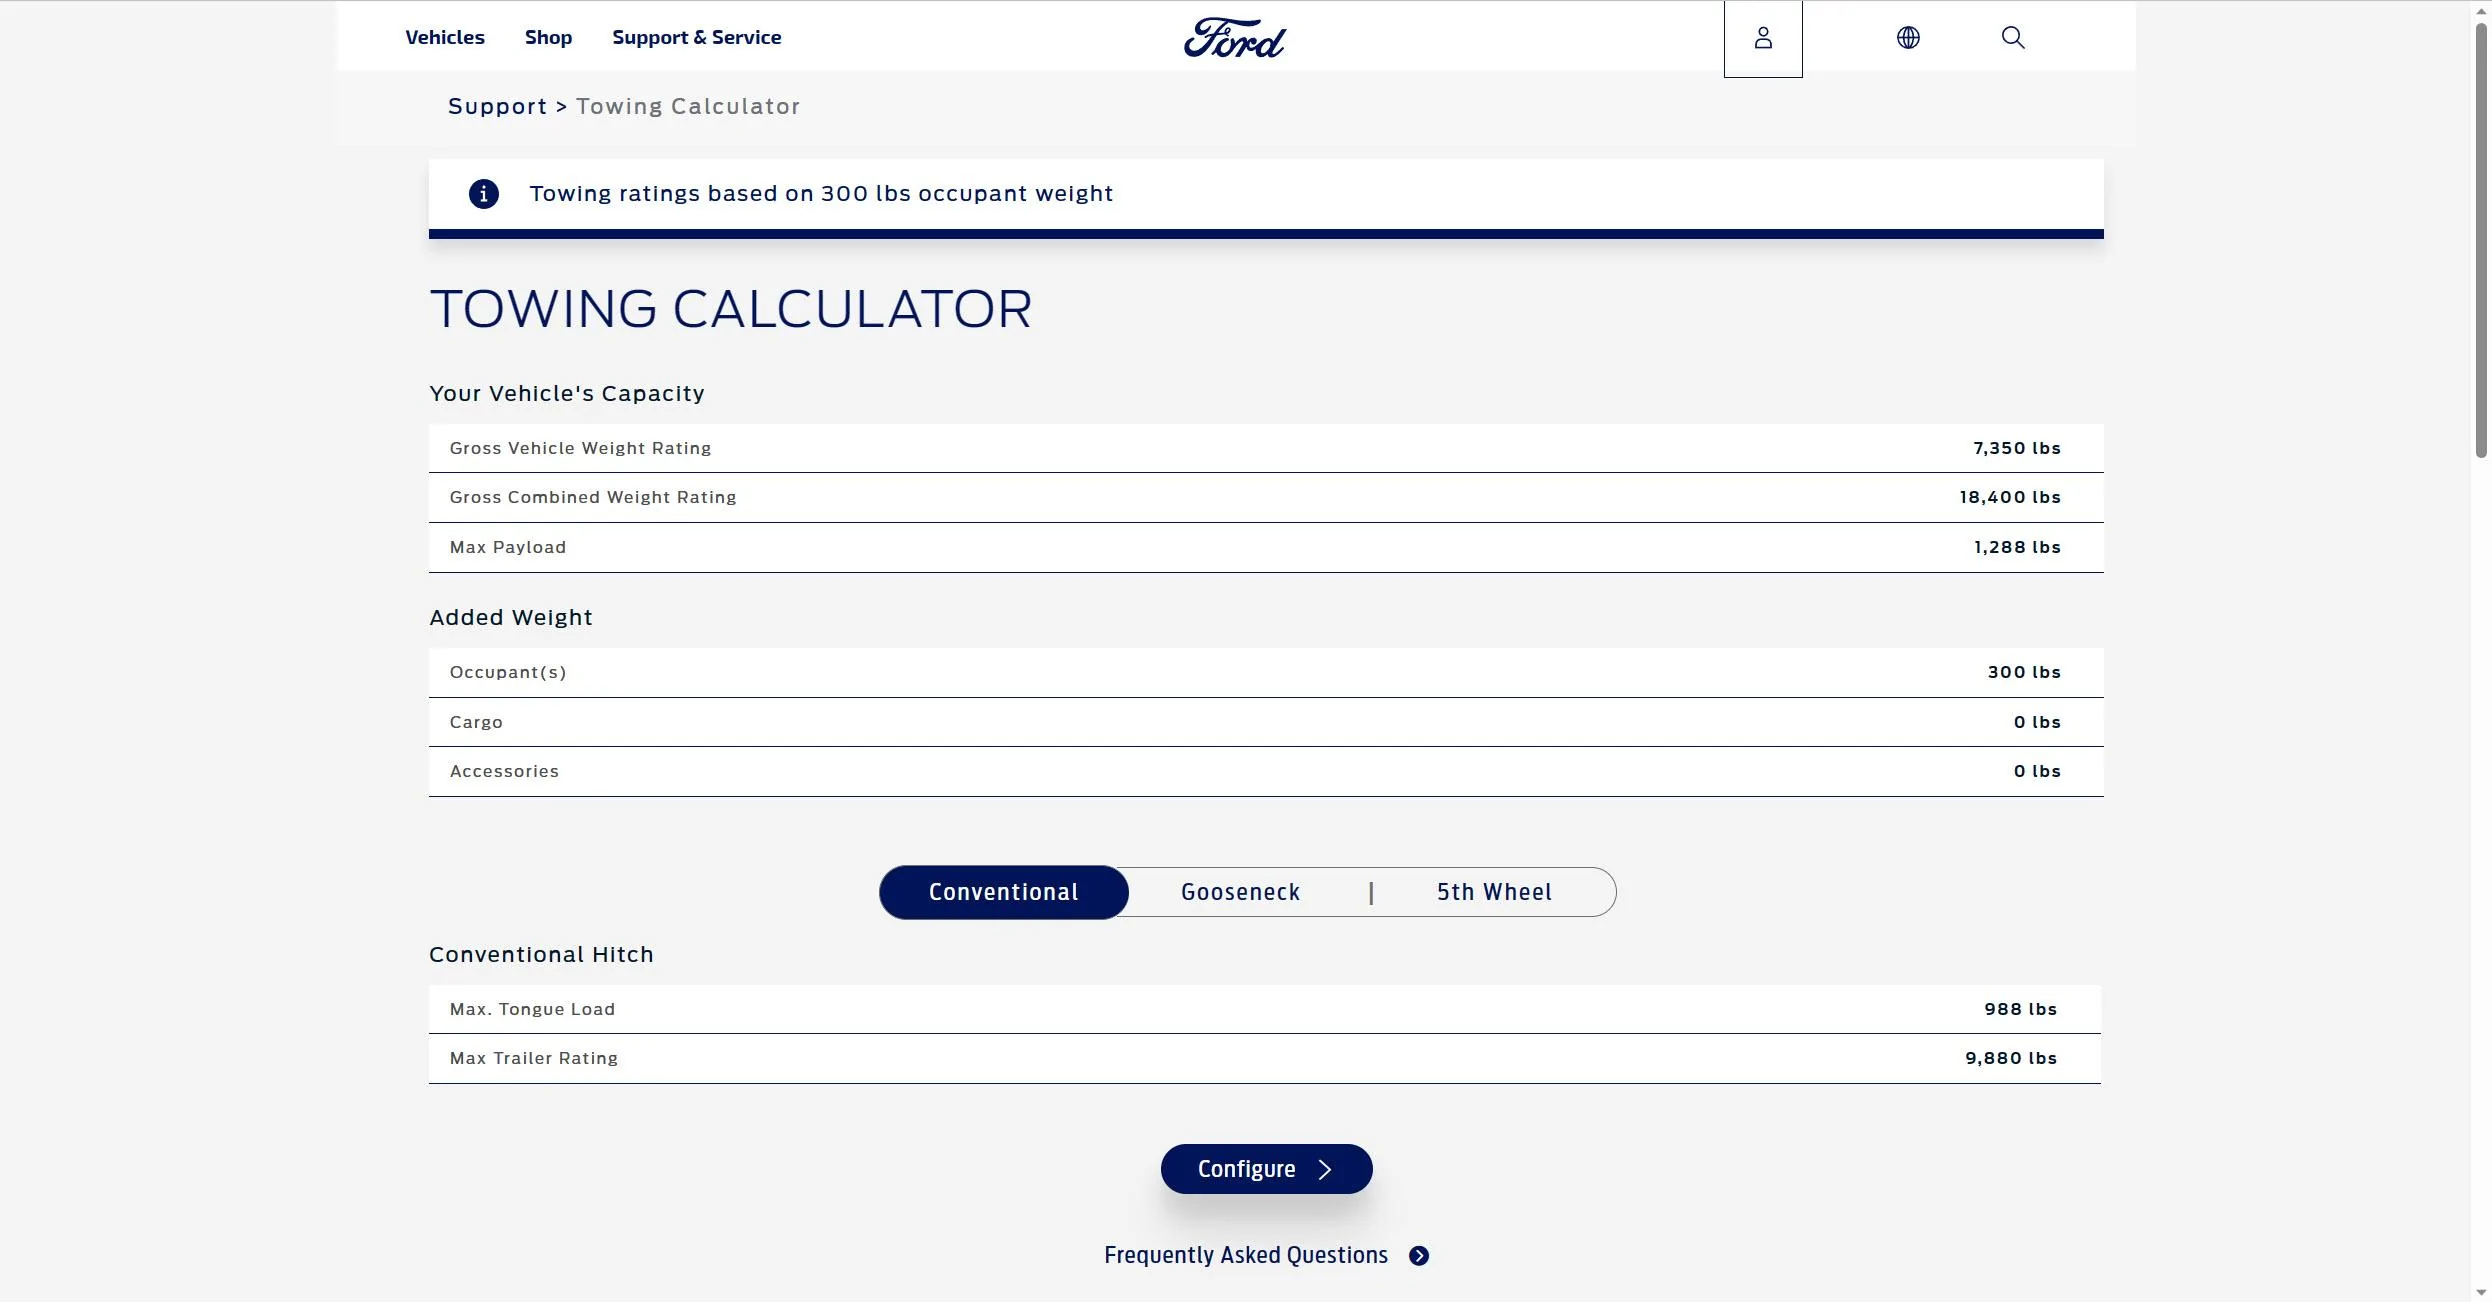Viewport: 2492px width, 1302px height.
Task: Click the Configure button
Action: tap(1266, 1169)
